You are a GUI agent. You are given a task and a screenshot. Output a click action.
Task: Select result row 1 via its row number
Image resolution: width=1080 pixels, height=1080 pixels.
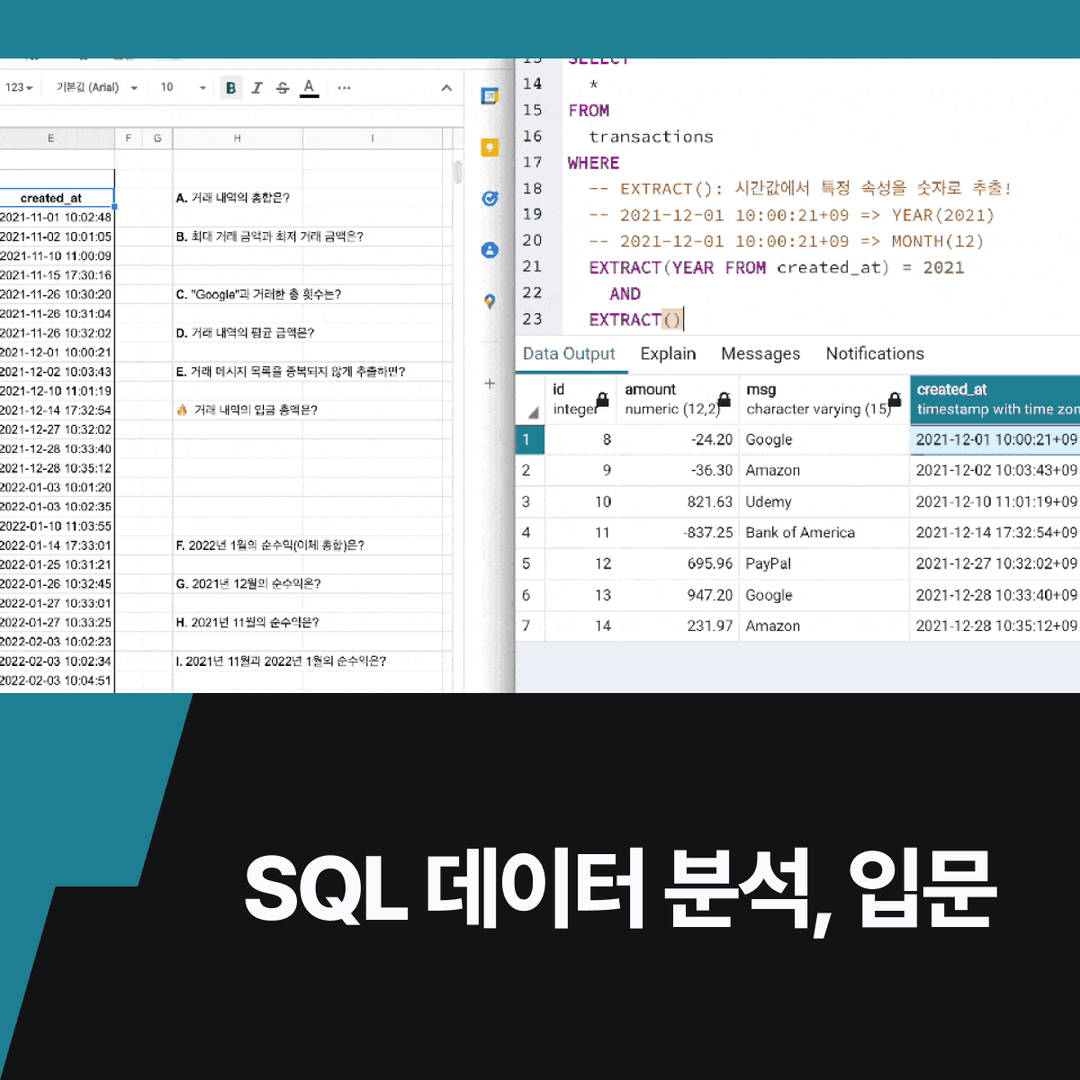point(530,439)
